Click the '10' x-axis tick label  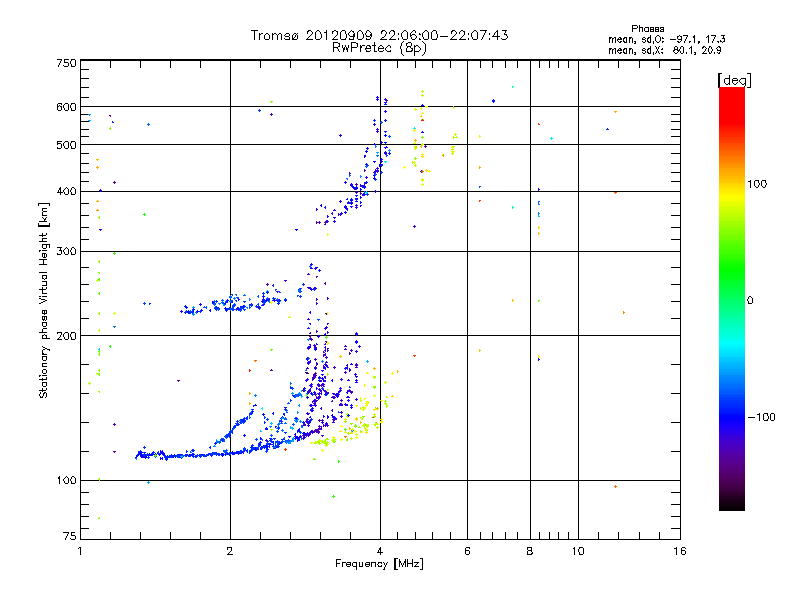pos(578,551)
